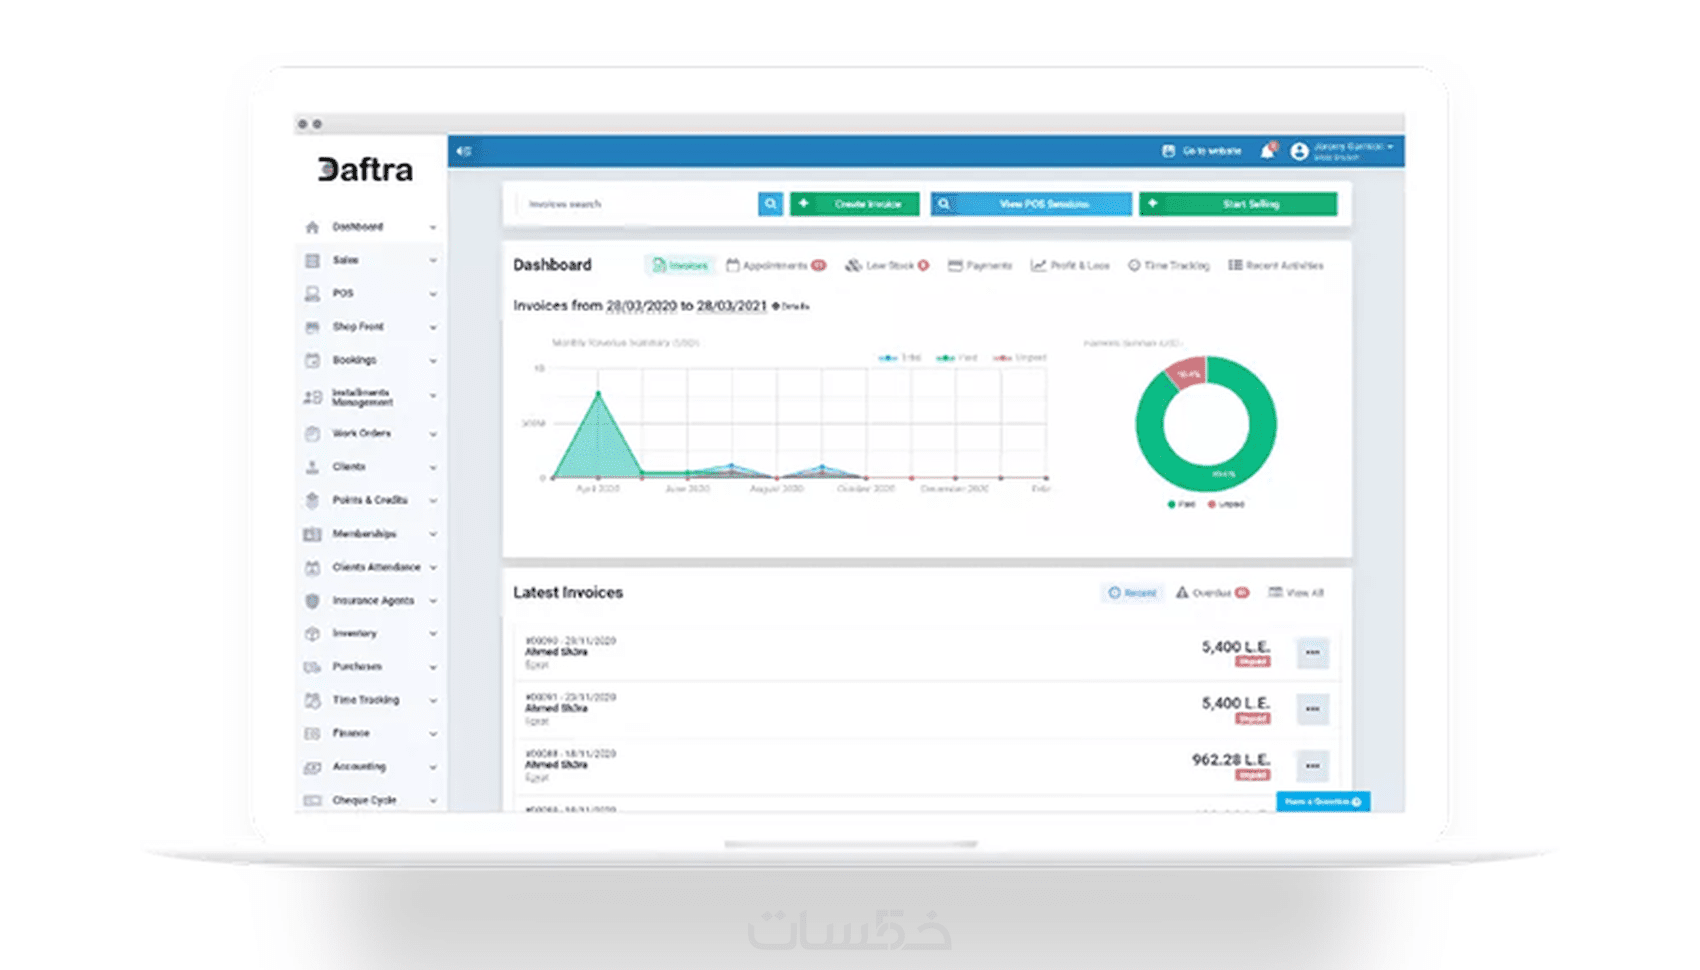Click the Inventory box icon
This screenshot has height=970, width=1700.
coord(312,634)
